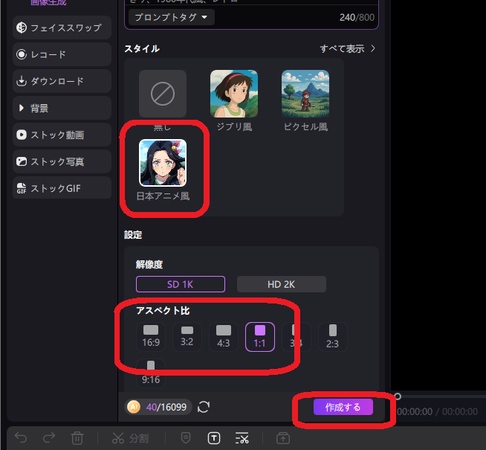Click the smart cut scissors-lines icon
The height and width of the screenshot is (450, 486).
coord(242,438)
